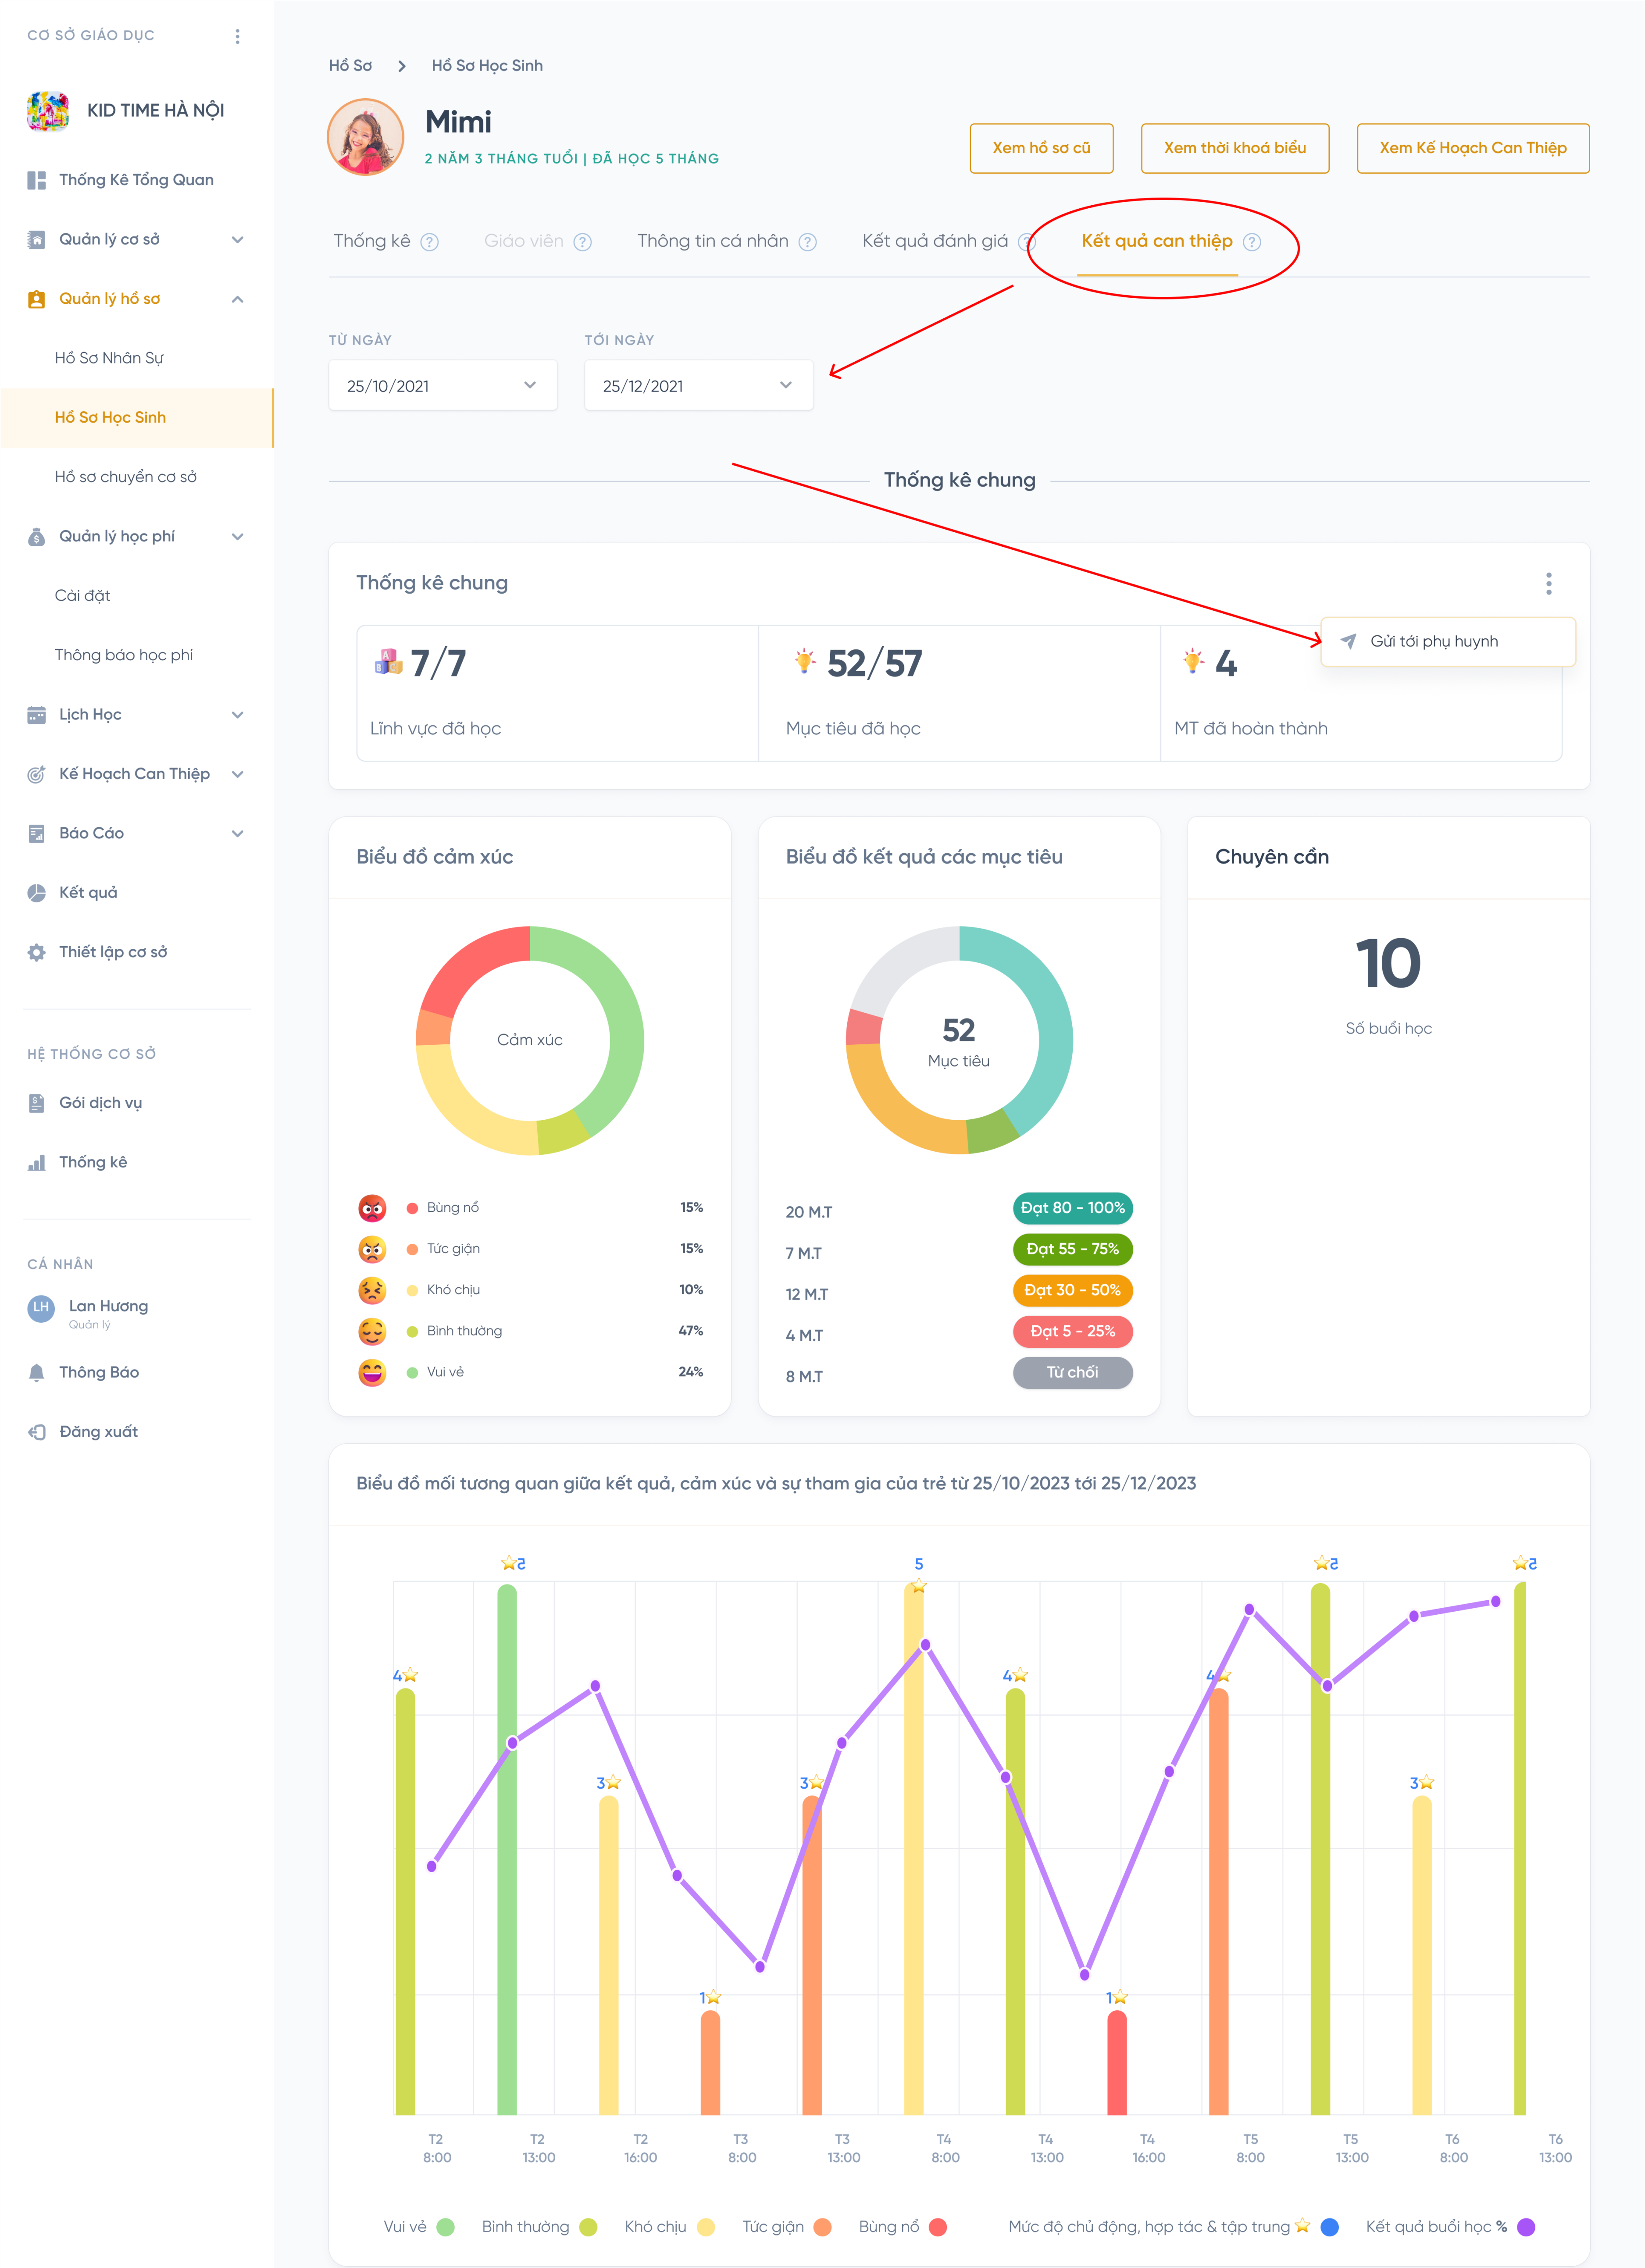This screenshot has width=1645, height=2268.
Task: Expand the Quản lý cơ sở menu
Action: [x=237, y=239]
